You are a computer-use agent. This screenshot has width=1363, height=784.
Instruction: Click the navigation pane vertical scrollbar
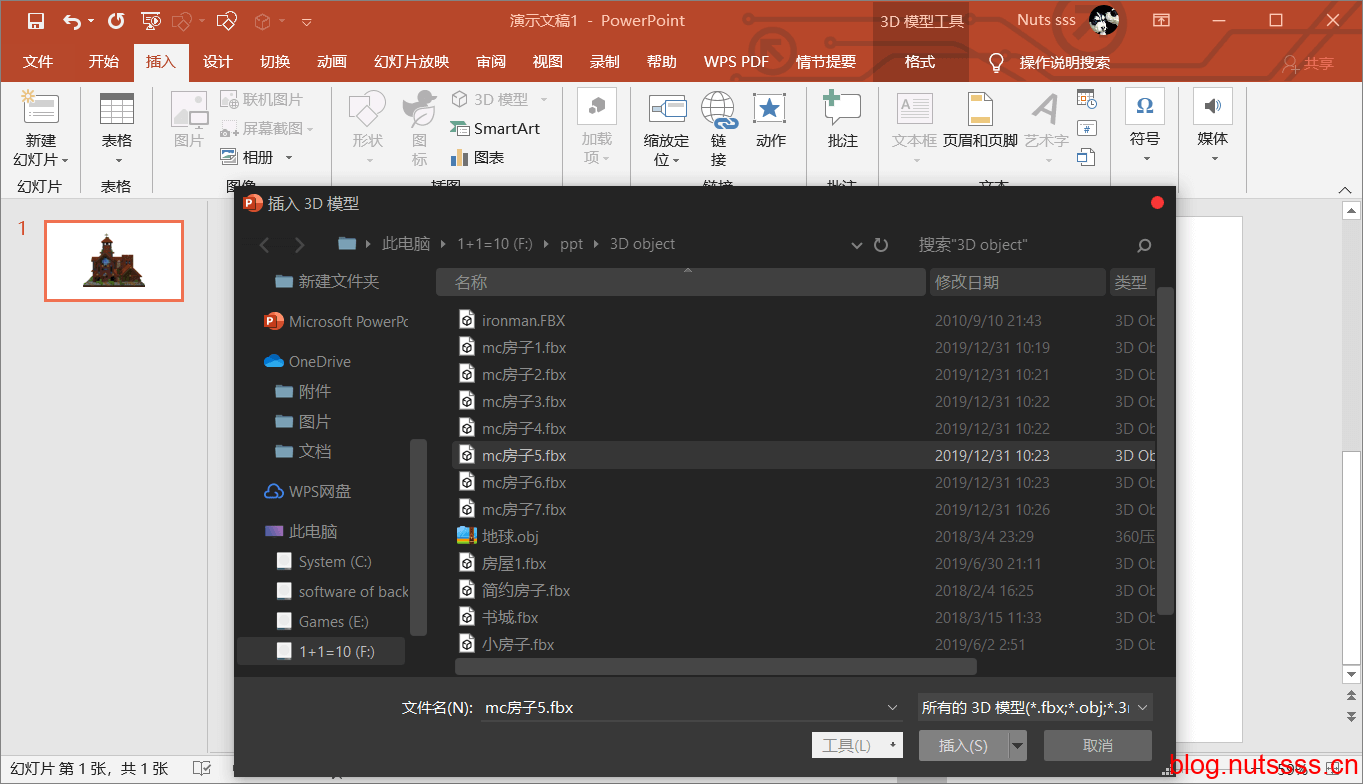(418, 537)
